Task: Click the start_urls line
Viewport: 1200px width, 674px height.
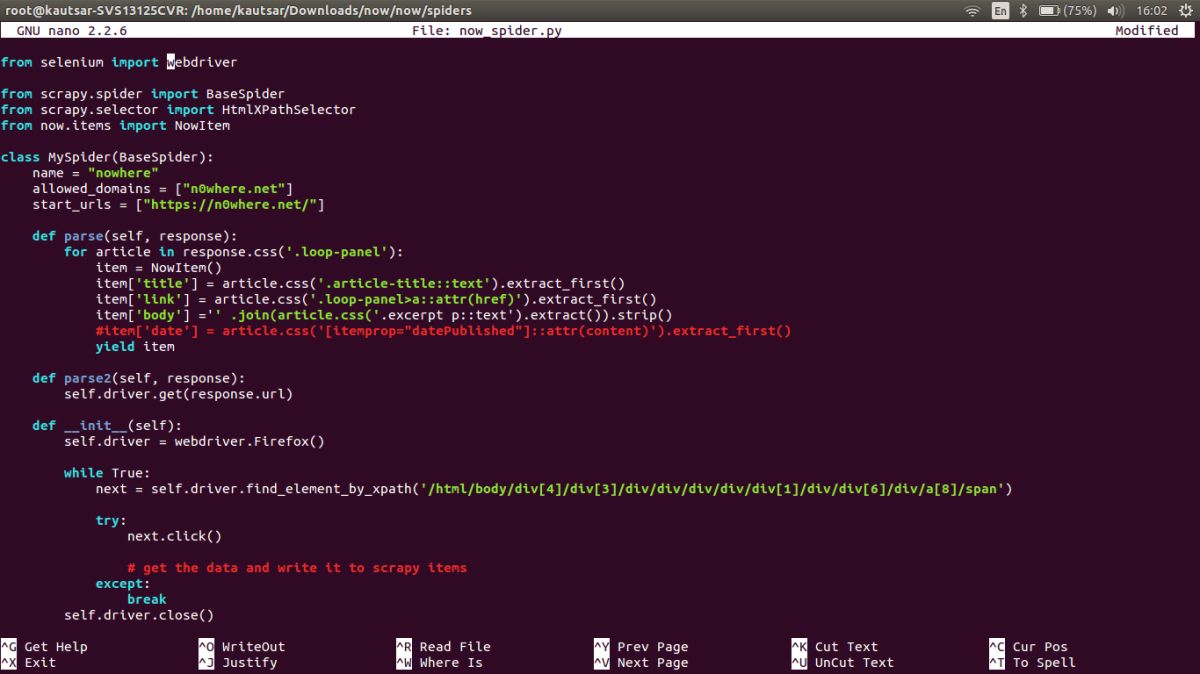Action: (178, 205)
